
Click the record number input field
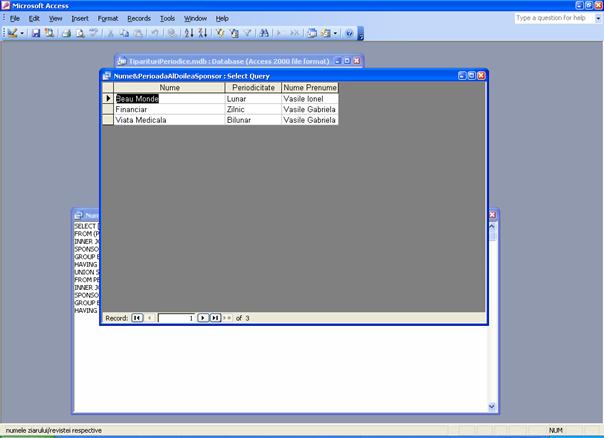[x=176, y=318]
